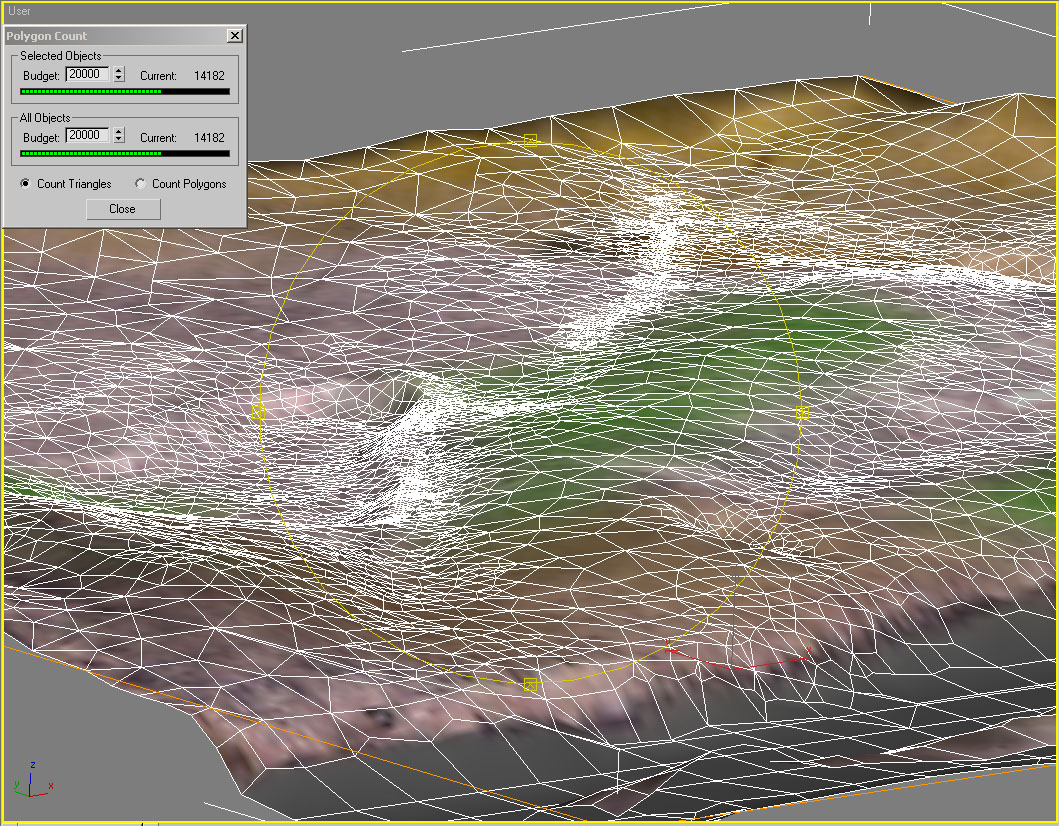Click the Selected Objects Budget input field
This screenshot has width=1059, height=826.
pos(87,75)
